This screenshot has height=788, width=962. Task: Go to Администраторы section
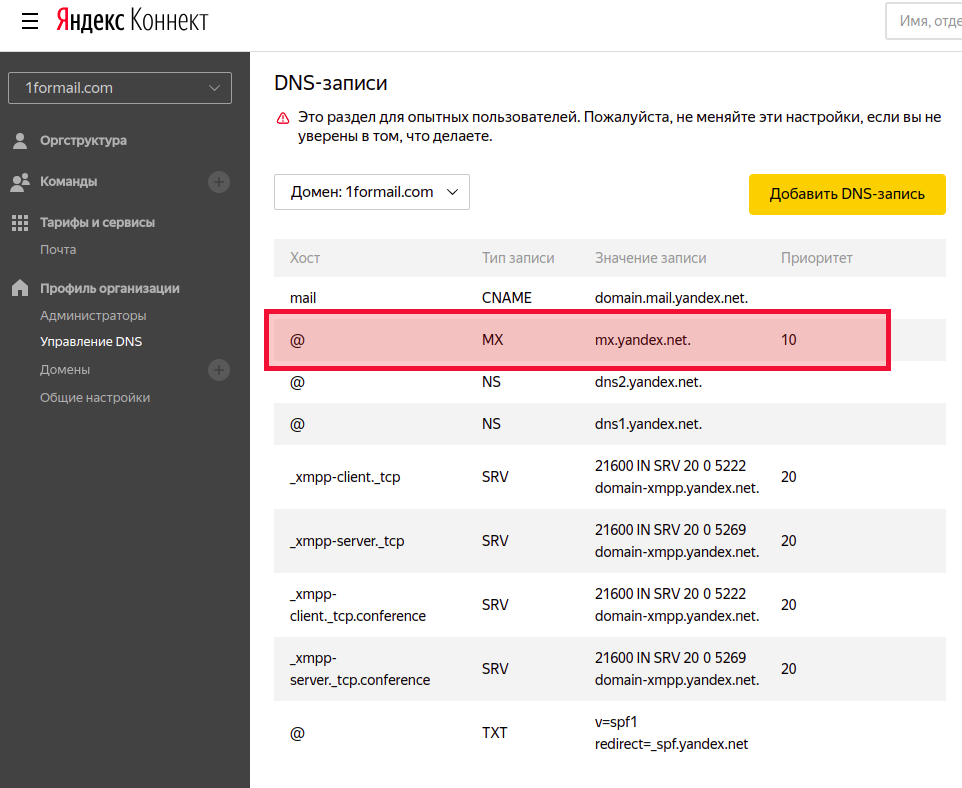(x=93, y=316)
